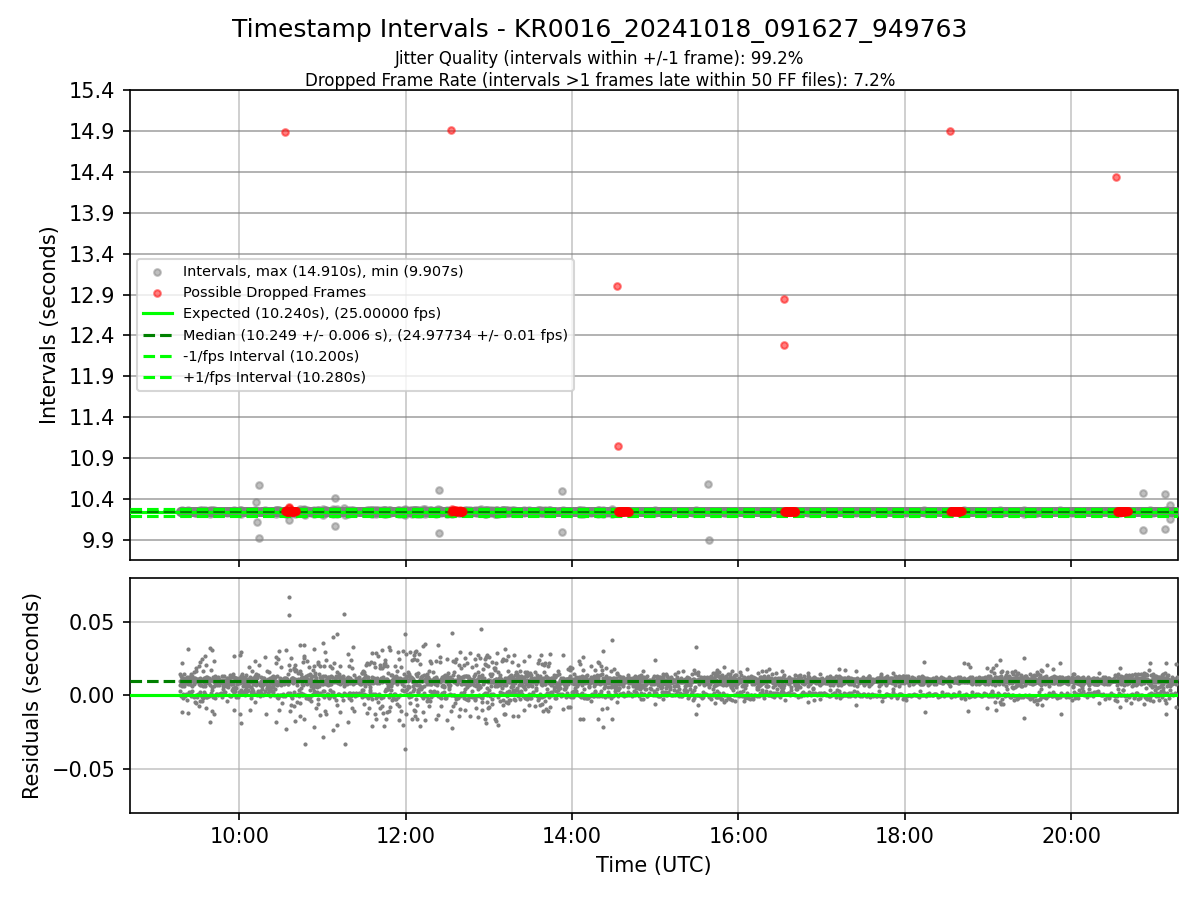Click the Intervals (seconds) y-axis label
1200x900 pixels.
coord(49,325)
